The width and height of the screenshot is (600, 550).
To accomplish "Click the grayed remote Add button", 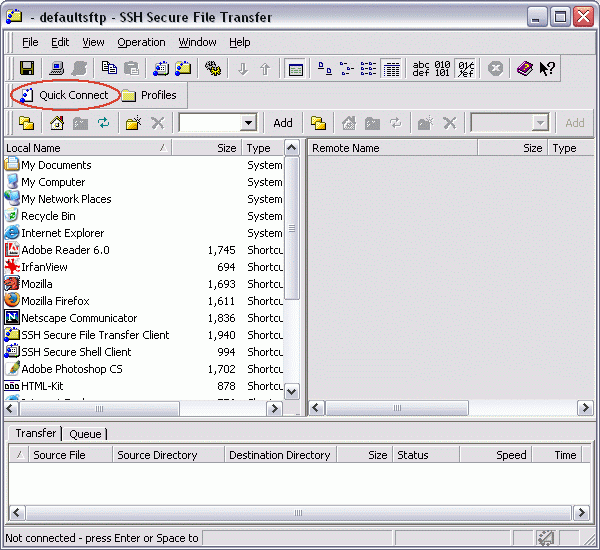I will click(575, 123).
